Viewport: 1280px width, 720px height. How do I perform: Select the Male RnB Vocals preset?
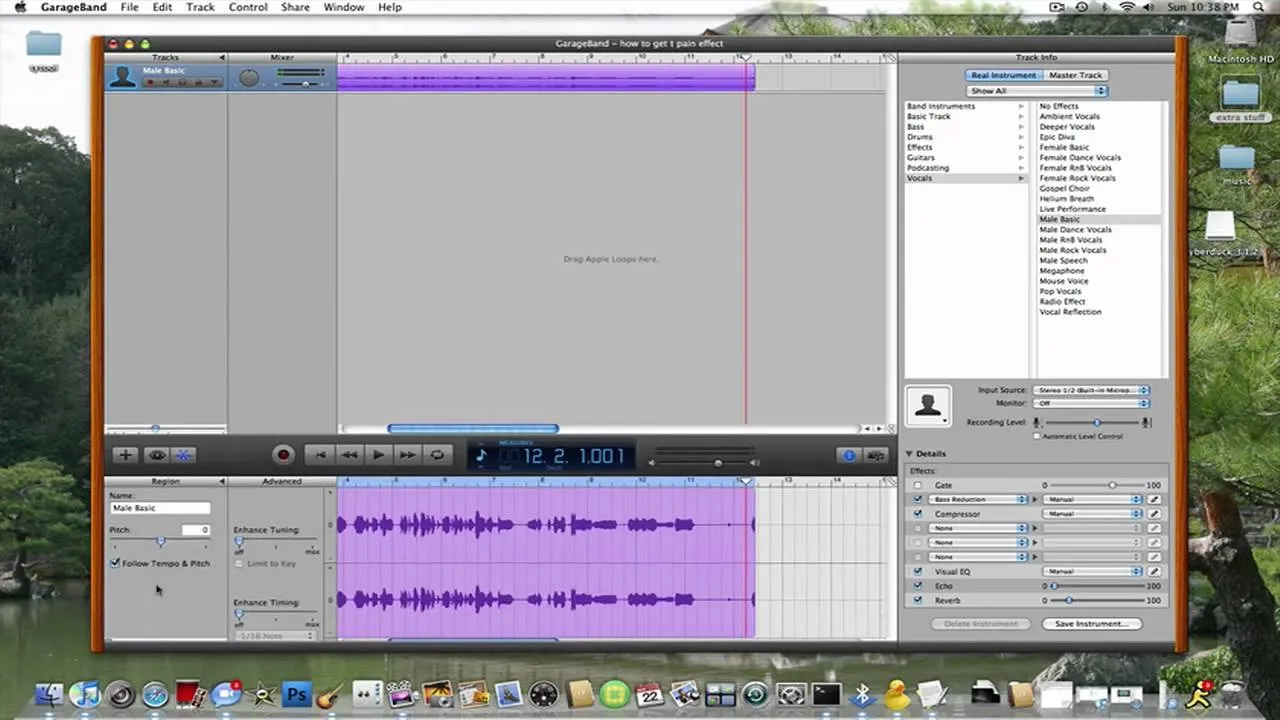click(1070, 240)
